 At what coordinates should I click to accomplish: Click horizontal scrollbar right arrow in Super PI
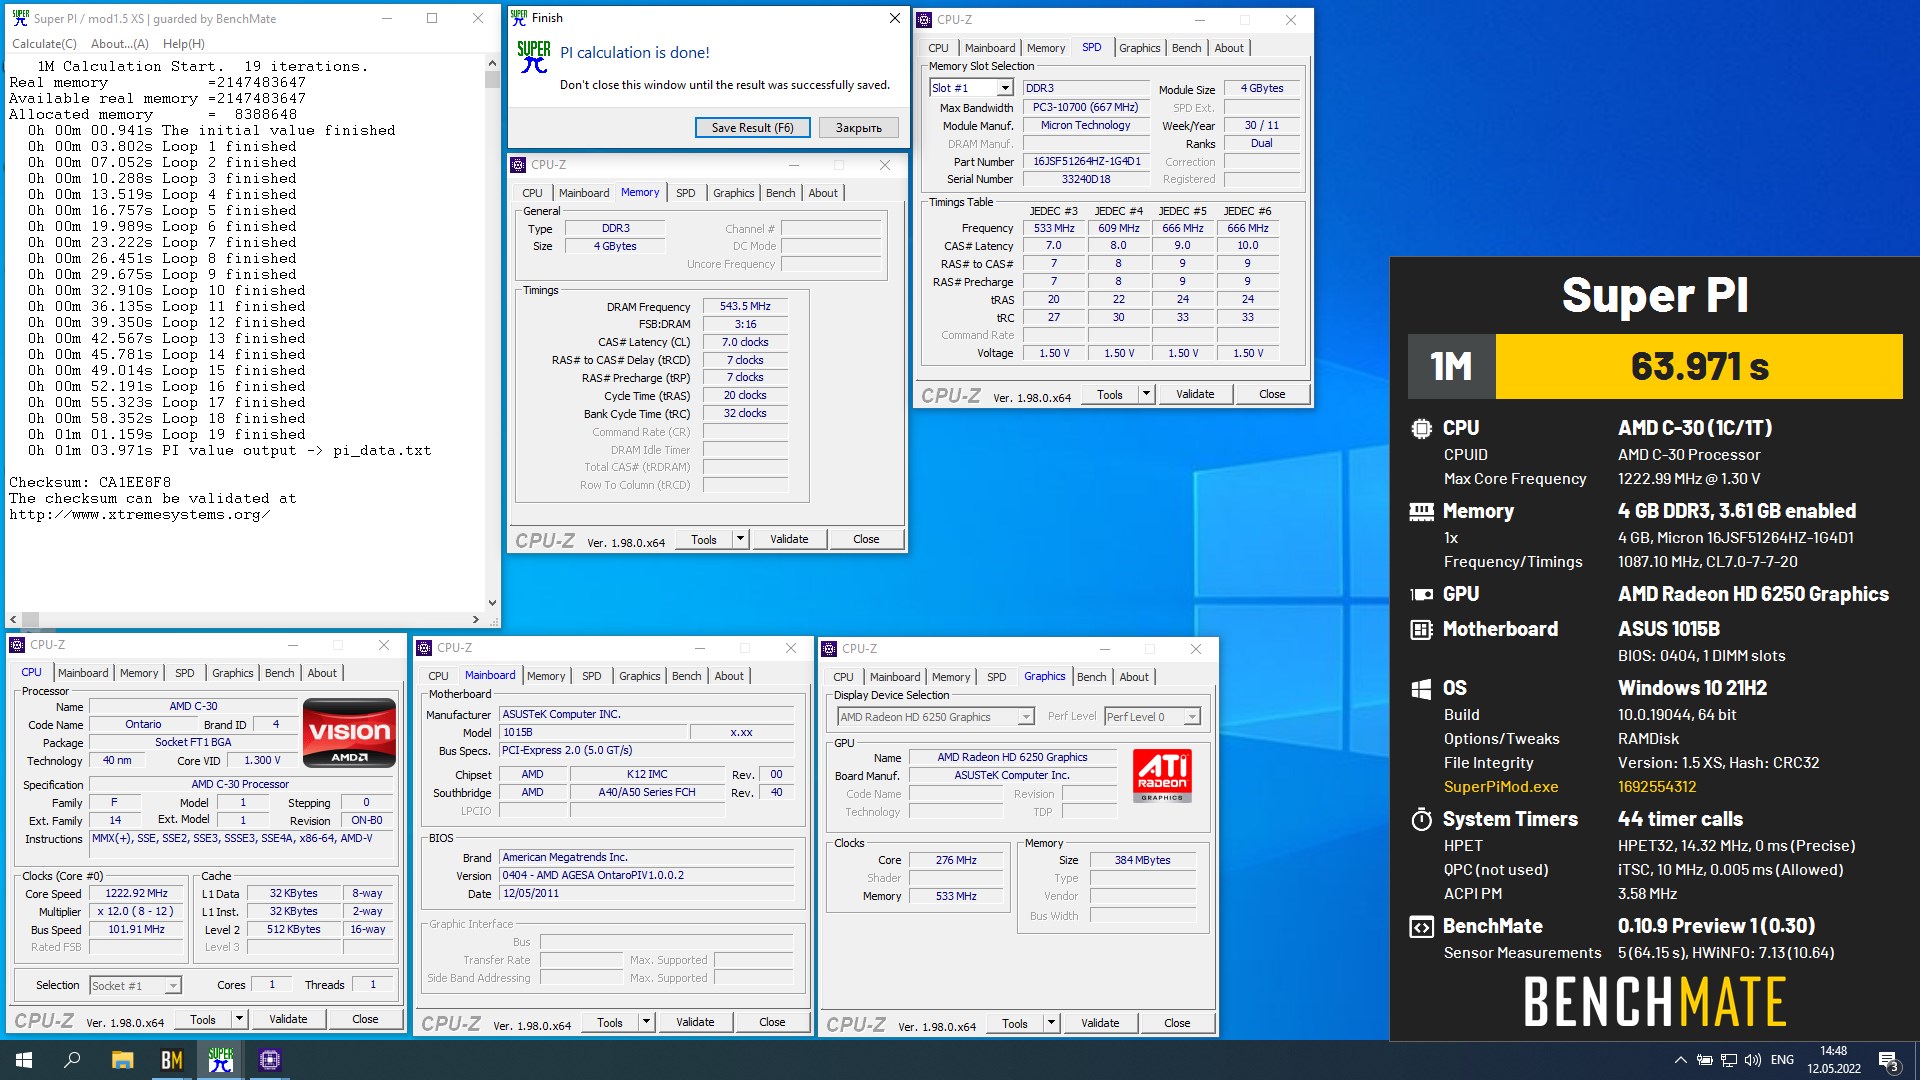(x=476, y=619)
